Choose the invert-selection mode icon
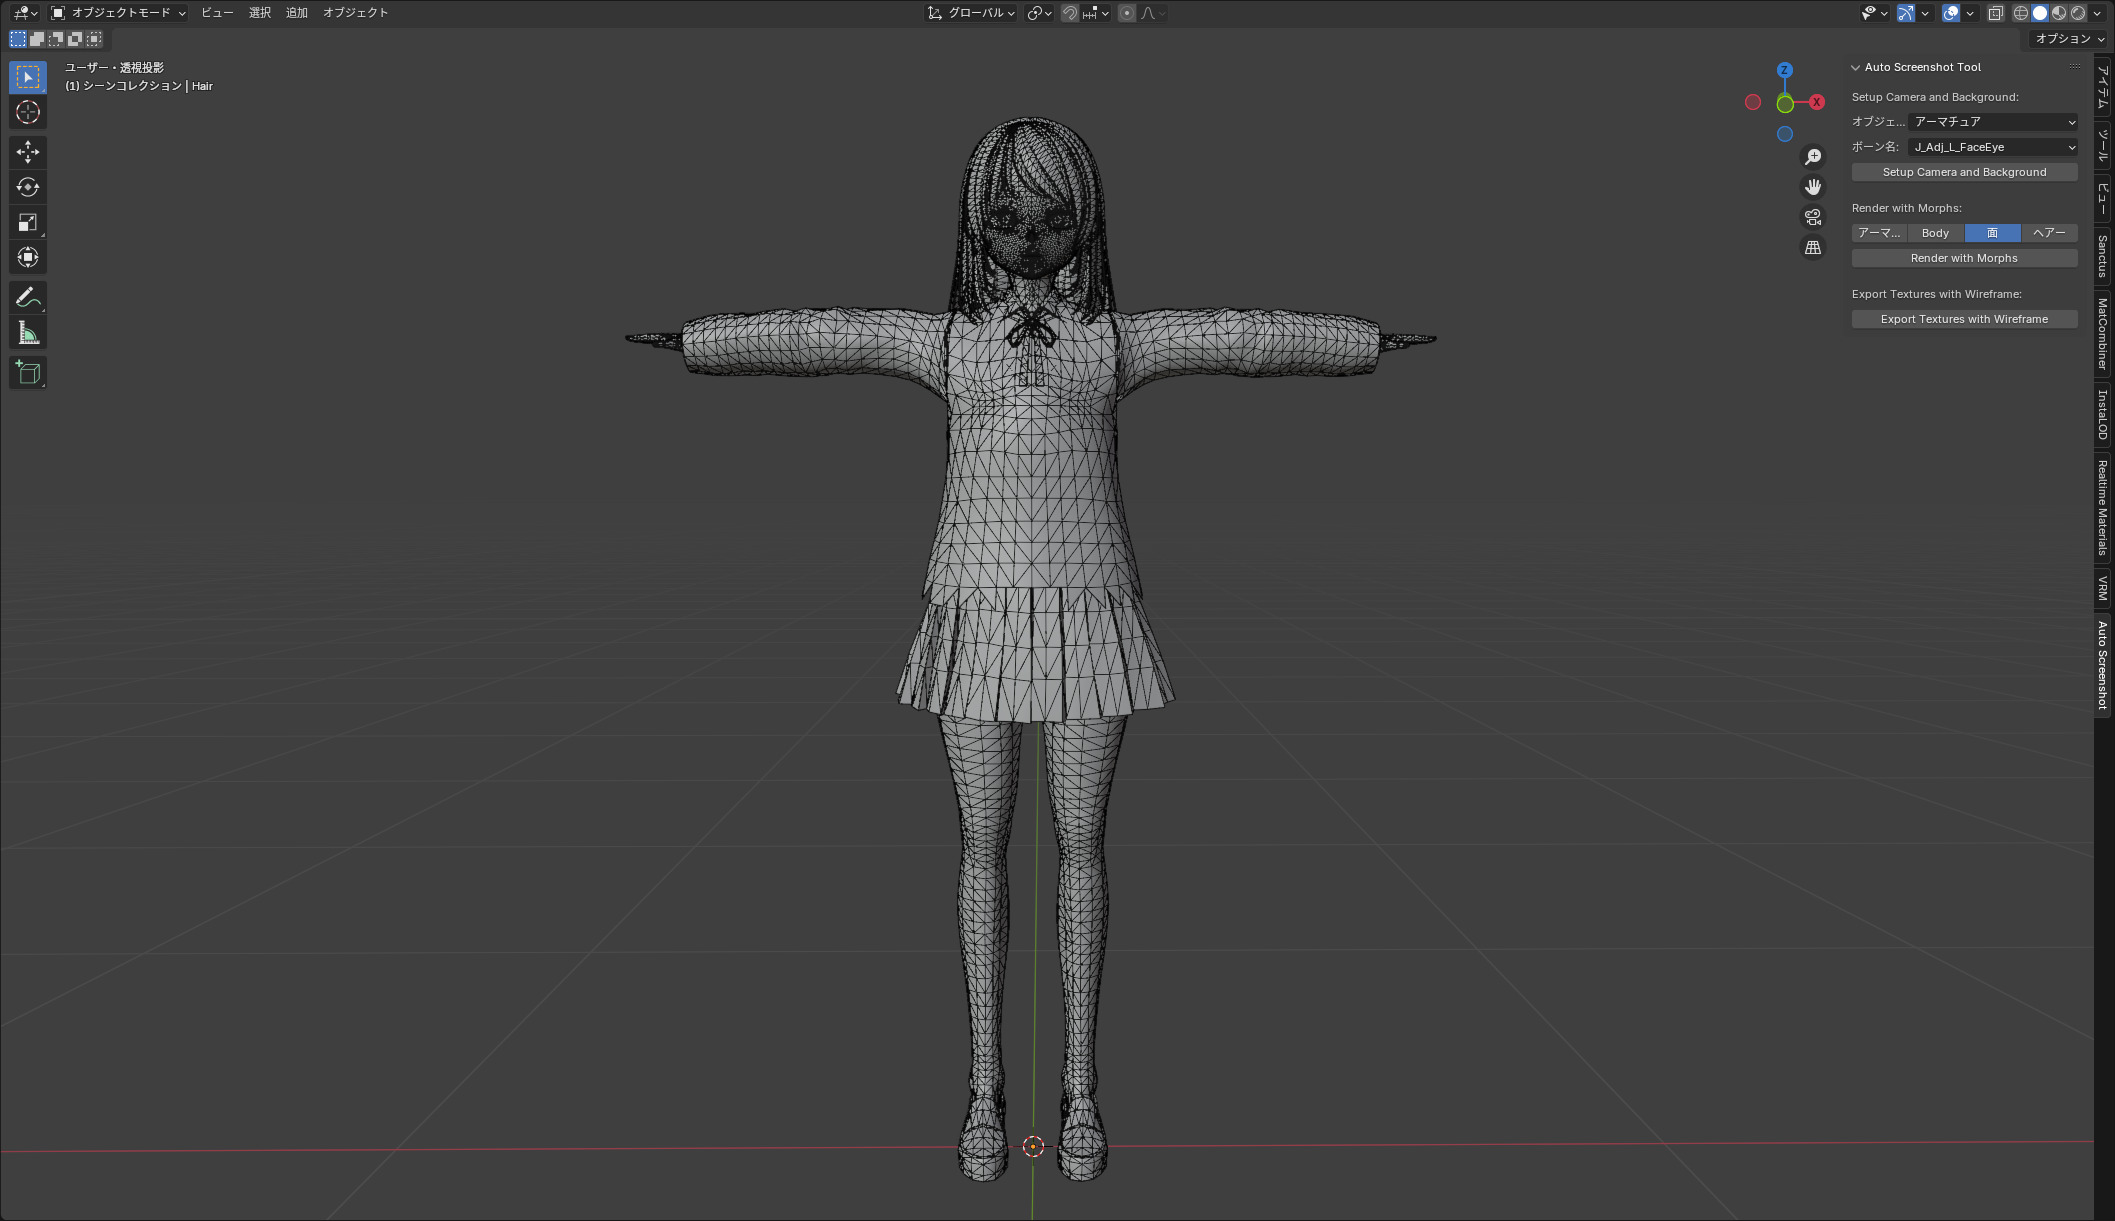The width and height of the screenshot is (2115, 1221). click(x=75, y=39)
